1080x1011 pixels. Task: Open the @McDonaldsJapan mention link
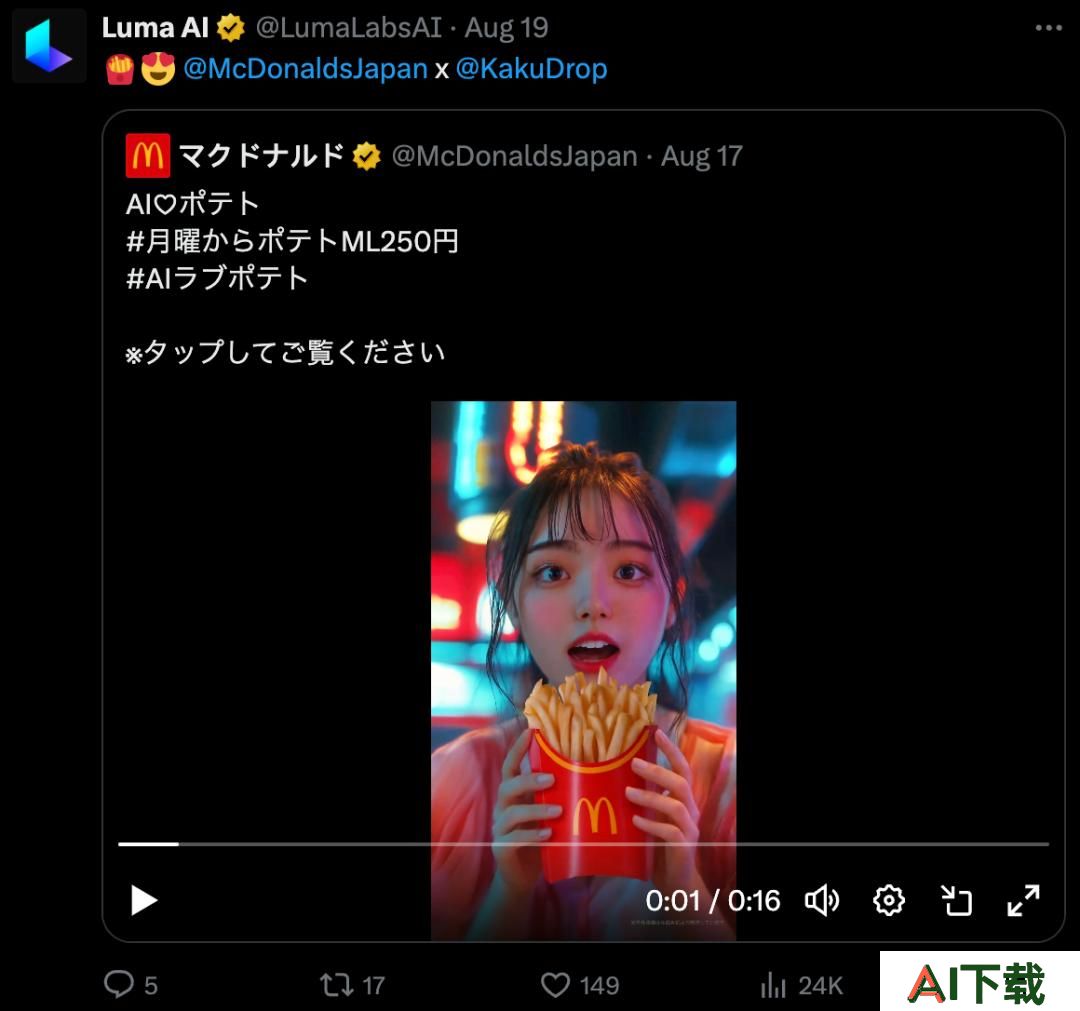coord(305,69)
